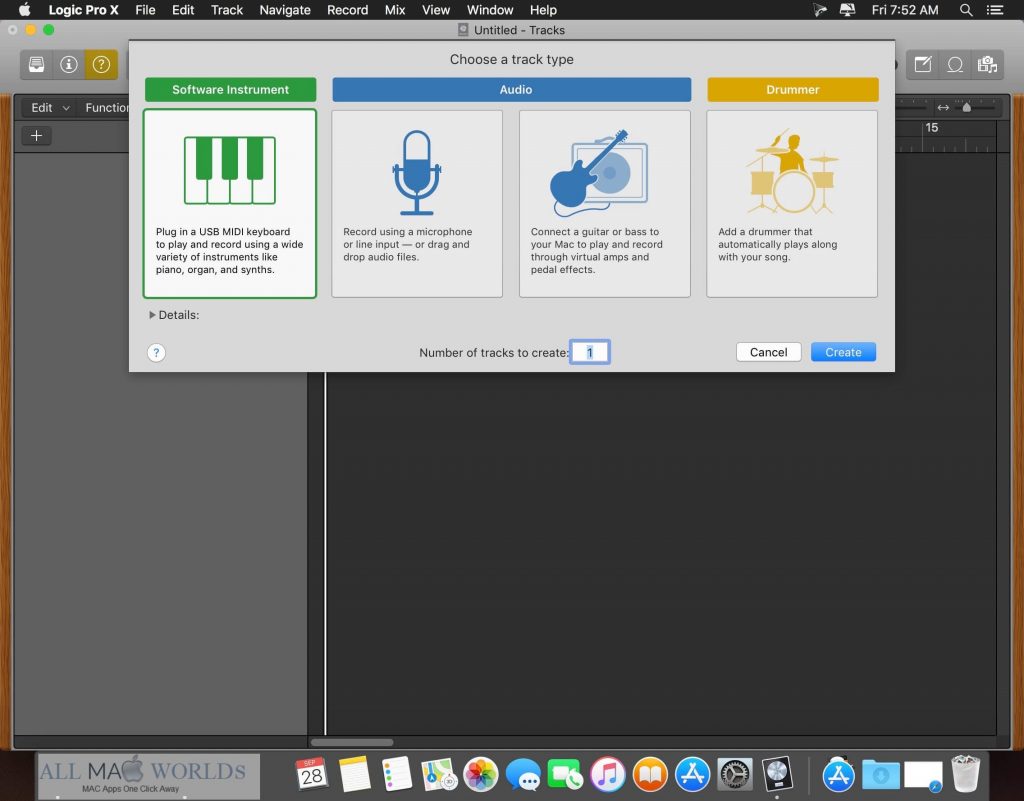Open the Apple menu

[25, 10]
